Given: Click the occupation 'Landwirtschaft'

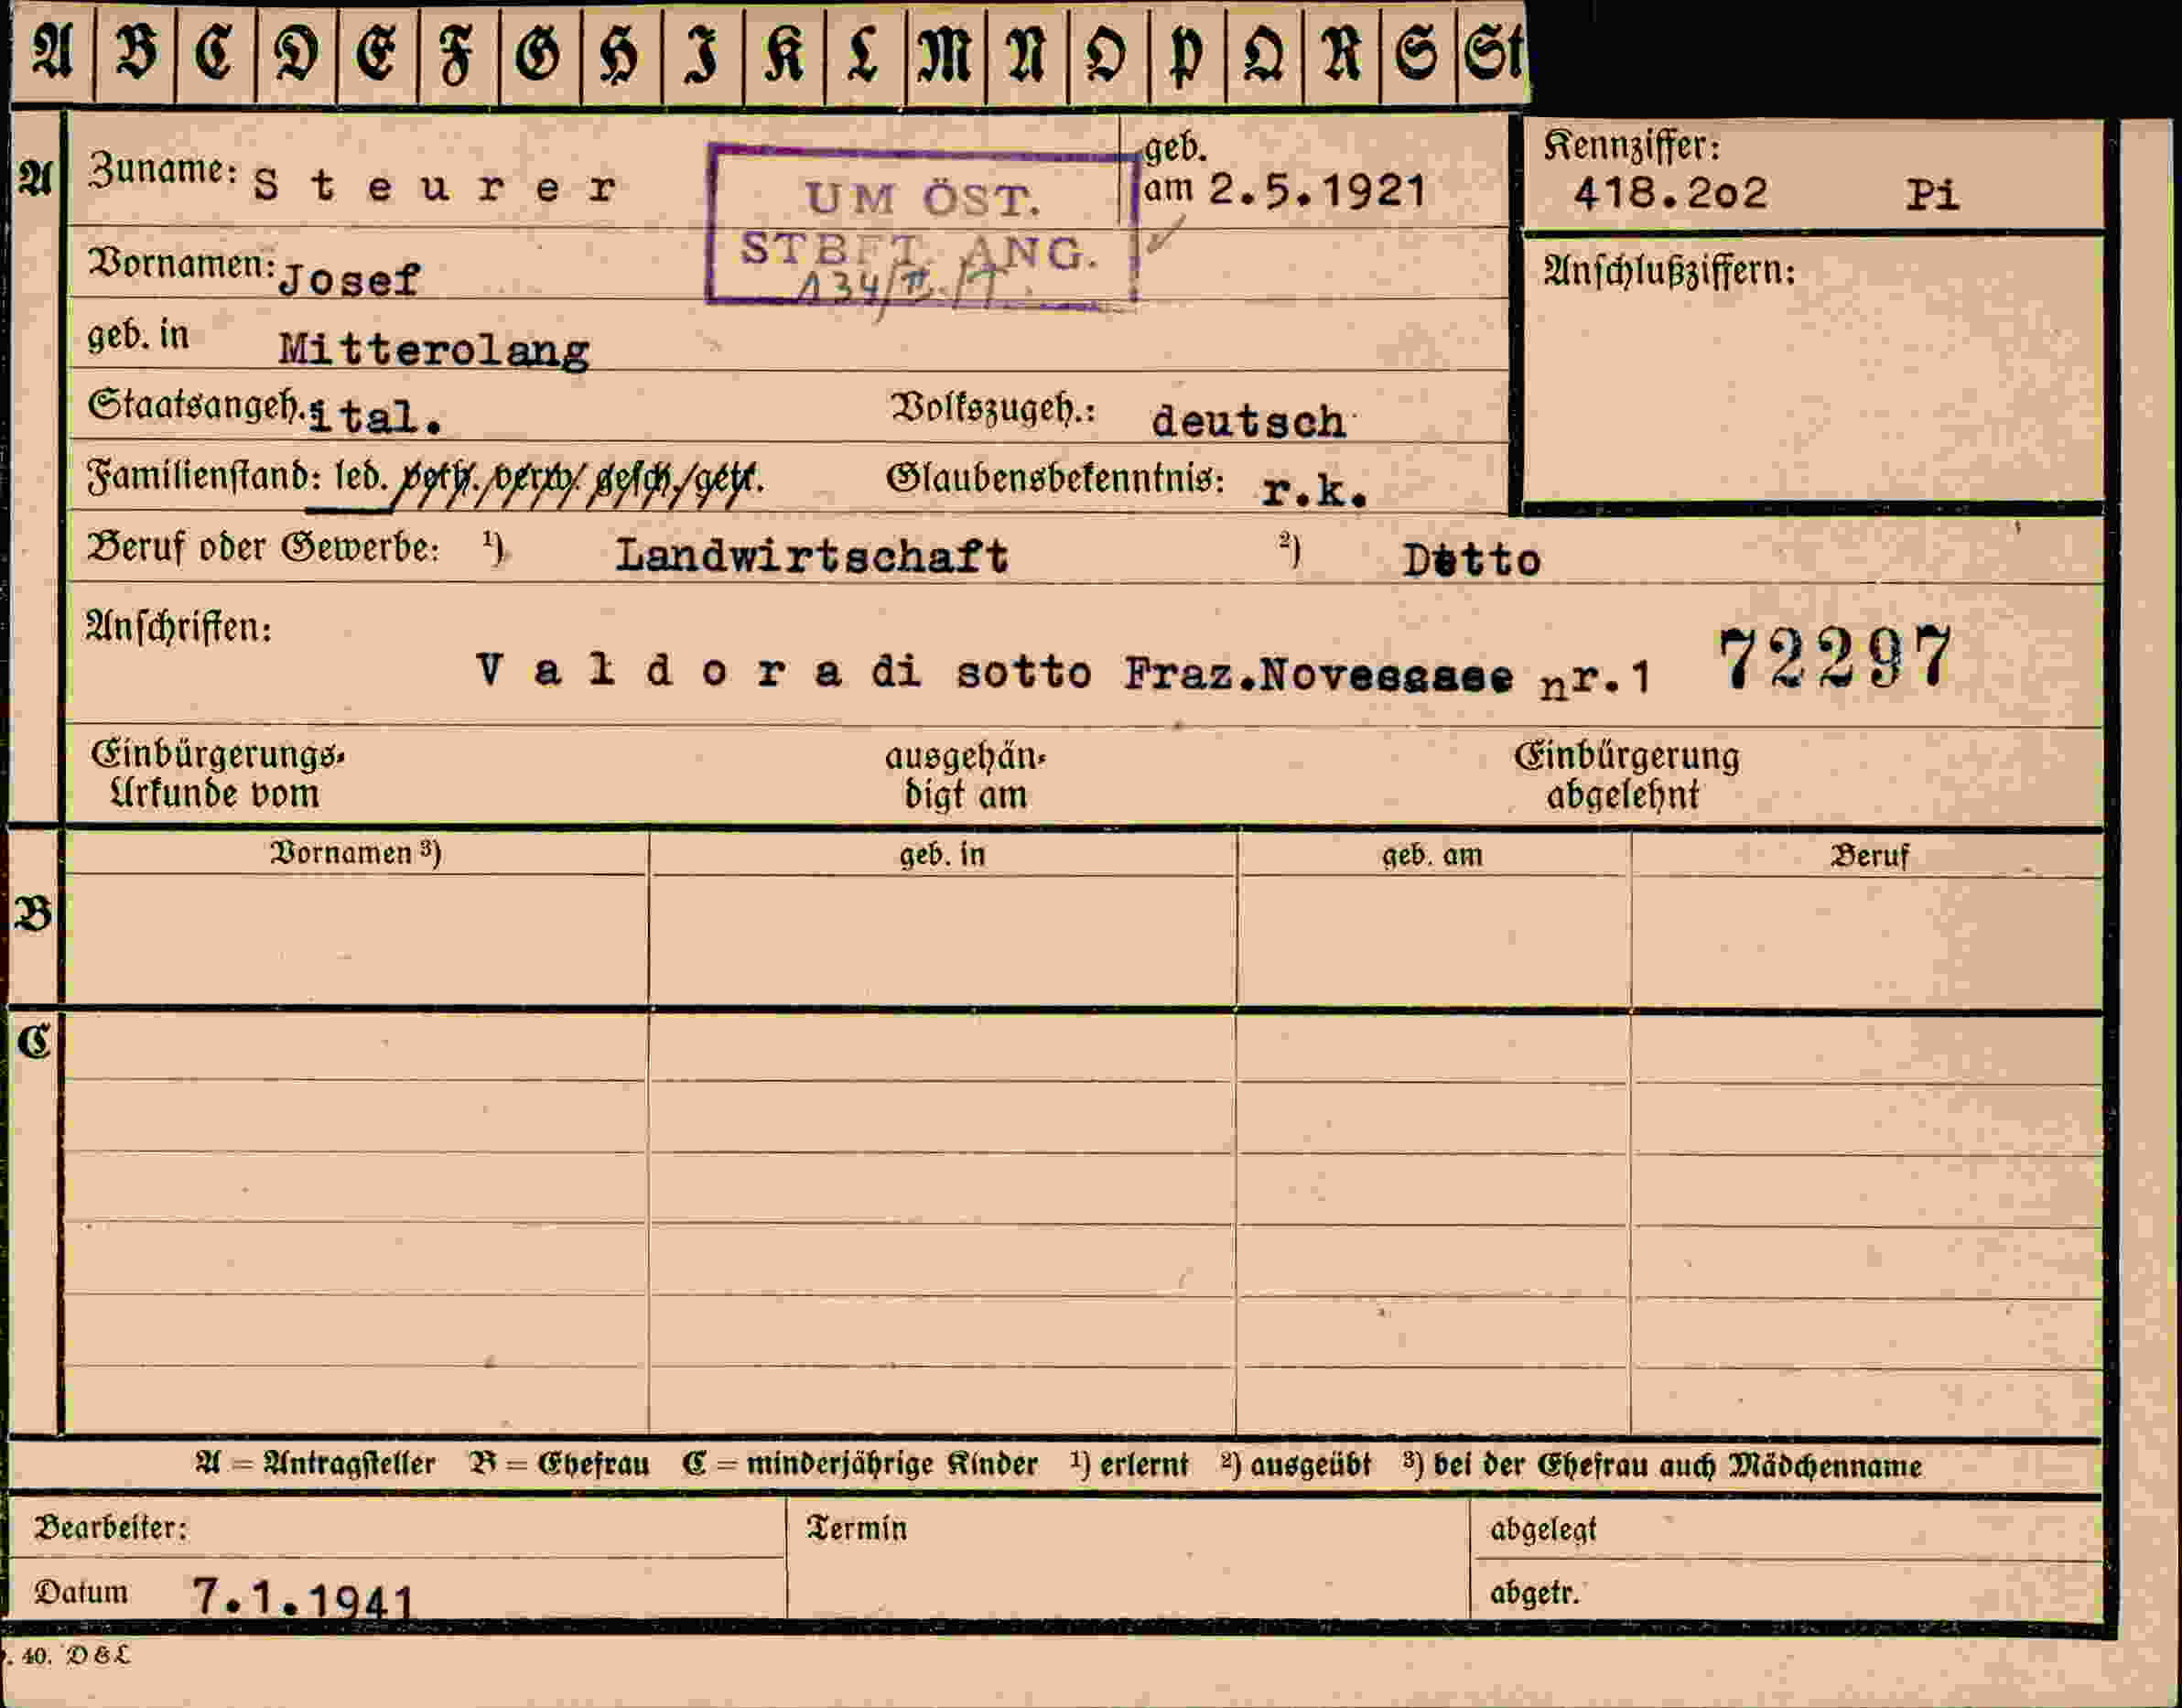Looking at the screenshot, I should coord(812,556).
